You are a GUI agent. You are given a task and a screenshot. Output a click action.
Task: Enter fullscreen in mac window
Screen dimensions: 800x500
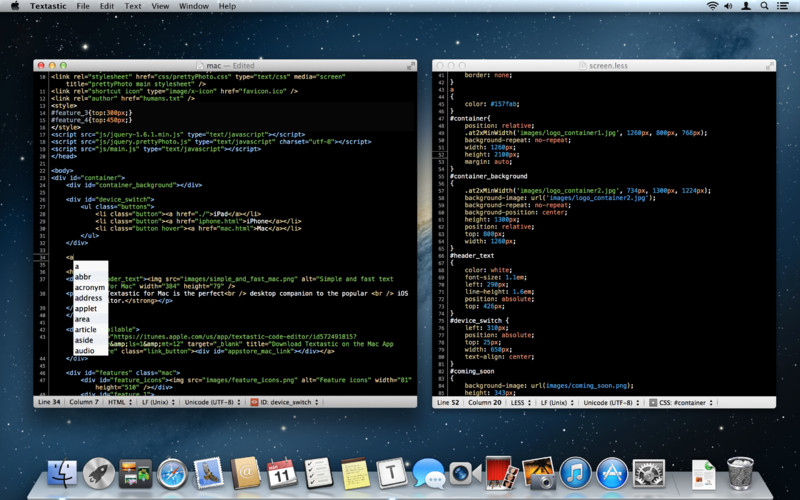point(410,65)
